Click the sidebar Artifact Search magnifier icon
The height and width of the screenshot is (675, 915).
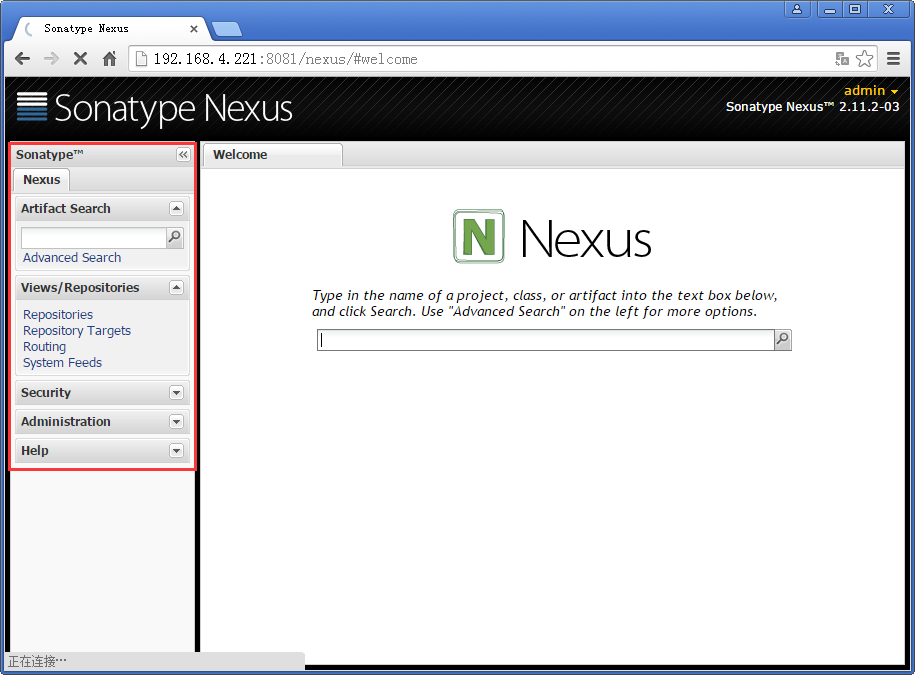pyautogui.click(x=174, y=237)
